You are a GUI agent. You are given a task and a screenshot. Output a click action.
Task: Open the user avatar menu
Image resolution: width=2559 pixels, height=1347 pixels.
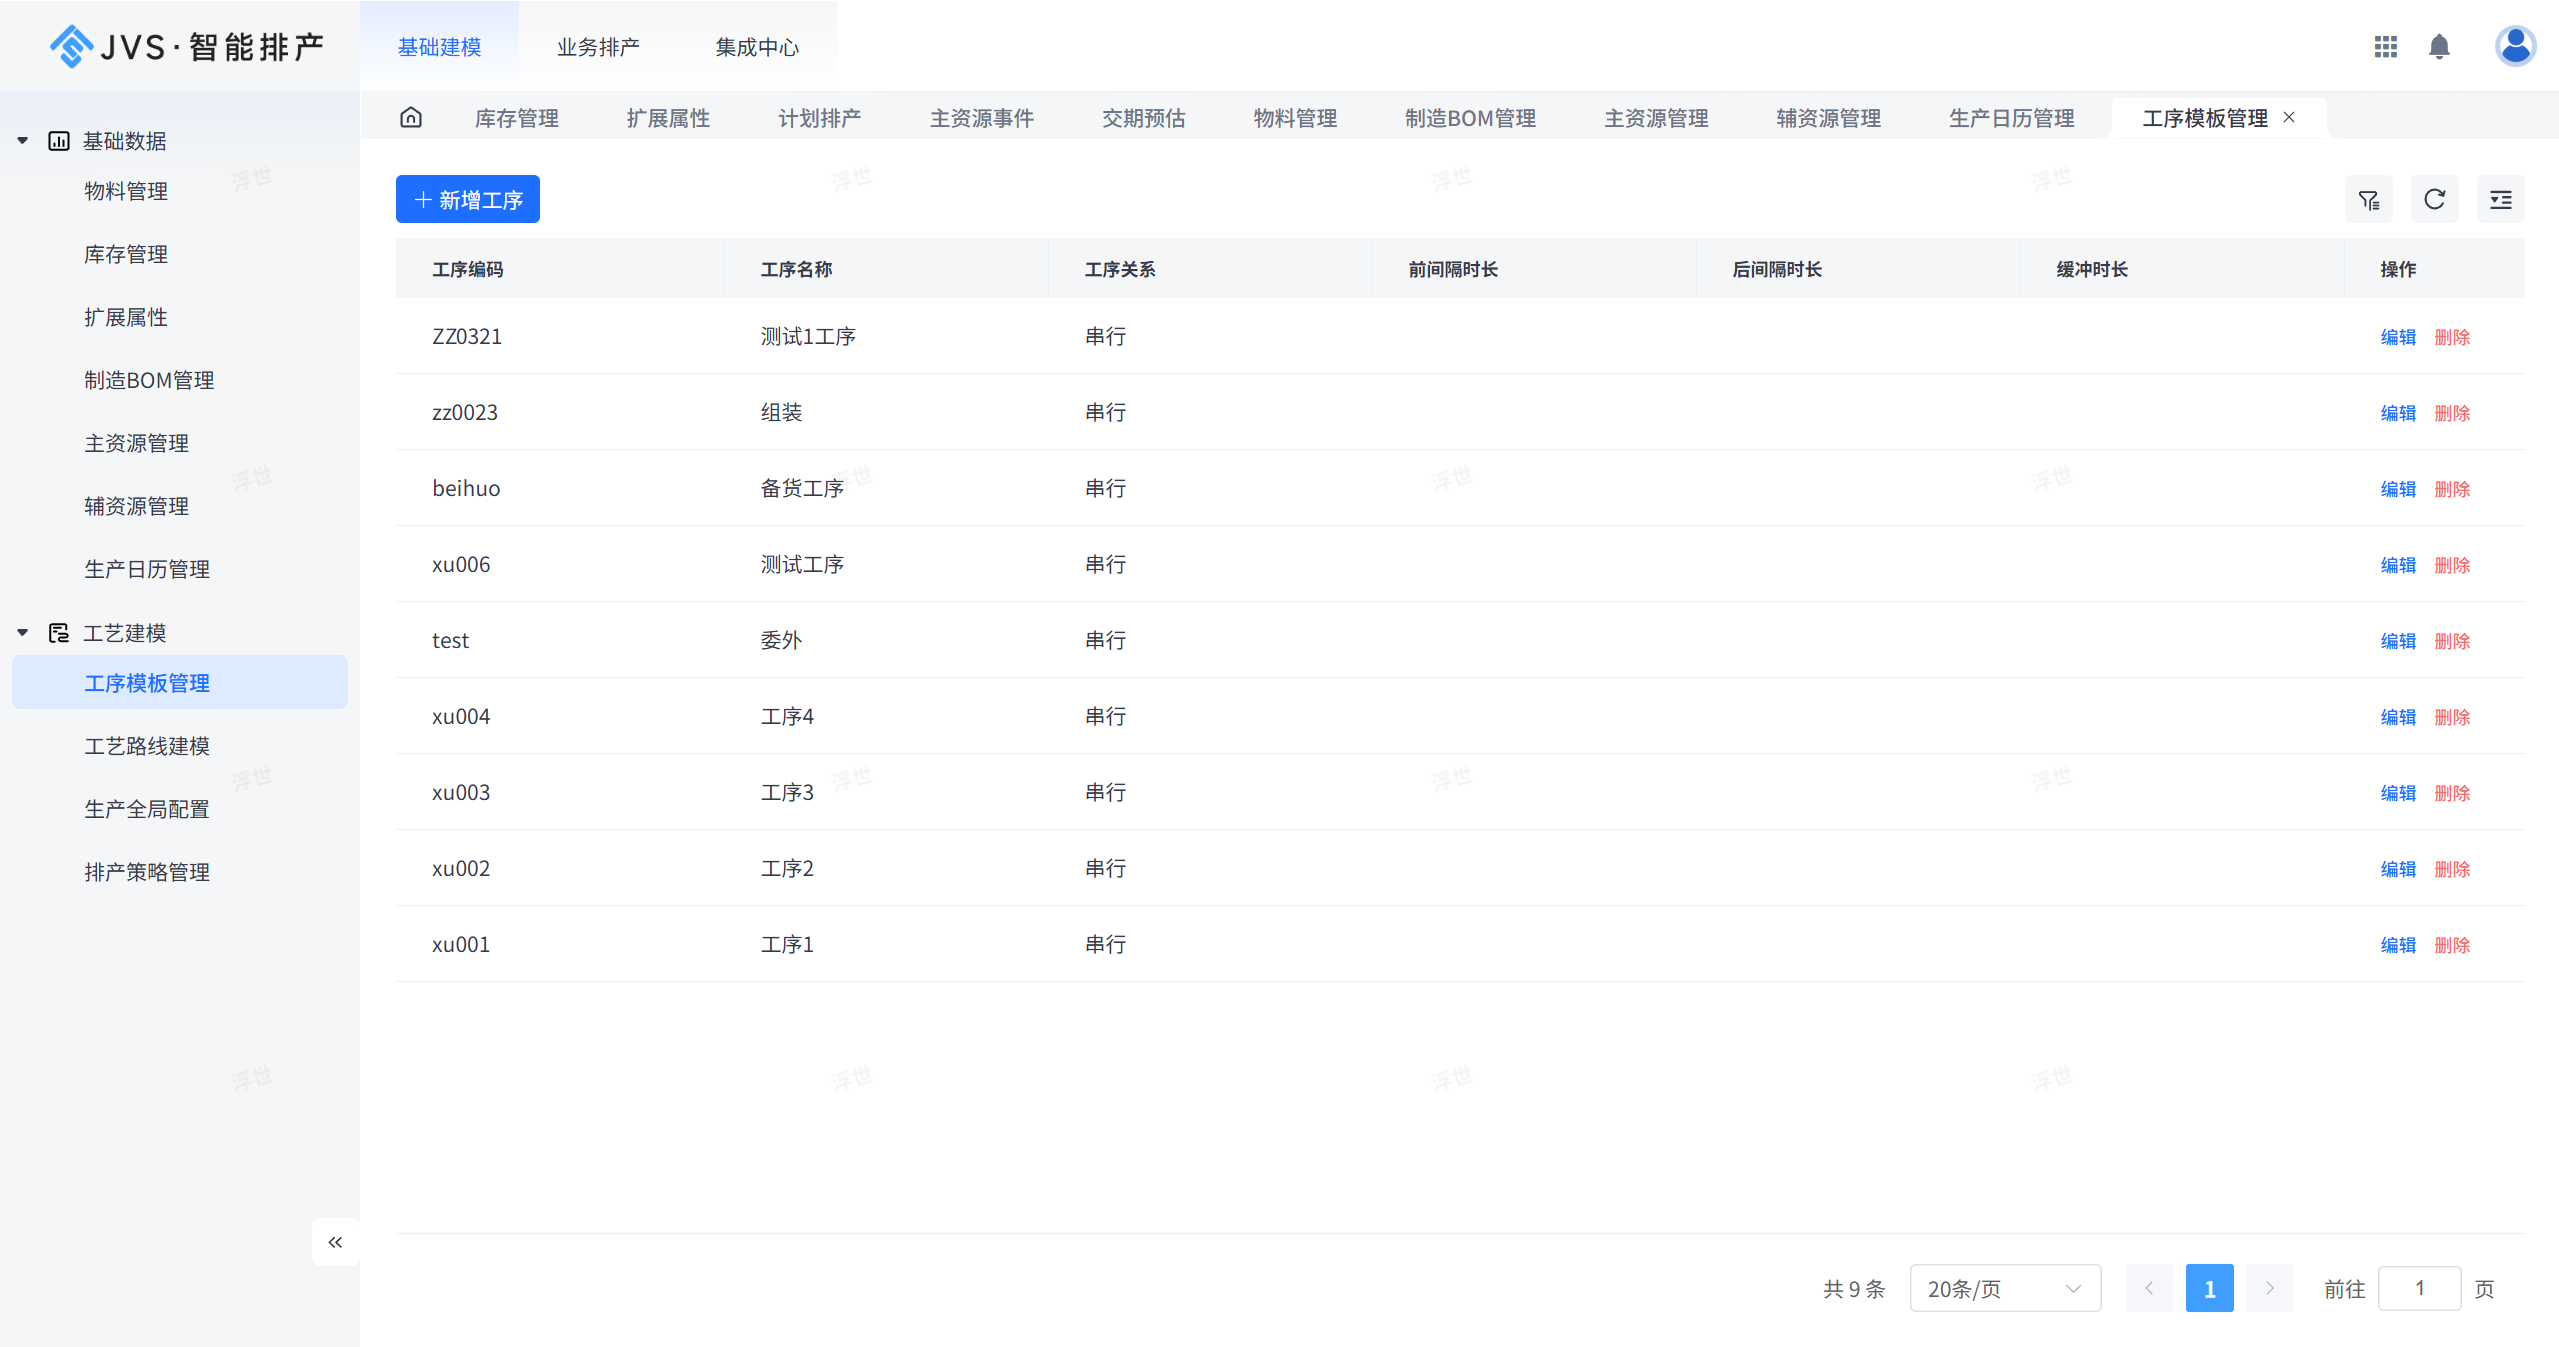(x=2514, y=46)
